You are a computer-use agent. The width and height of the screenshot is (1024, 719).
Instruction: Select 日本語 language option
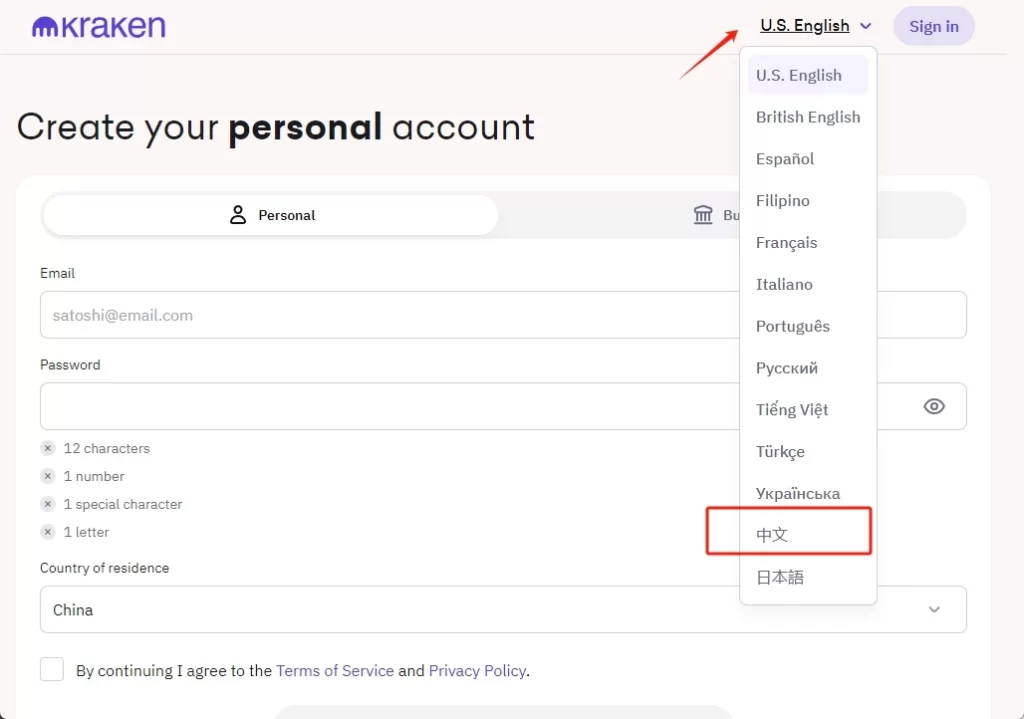click(x=780, y=577)
